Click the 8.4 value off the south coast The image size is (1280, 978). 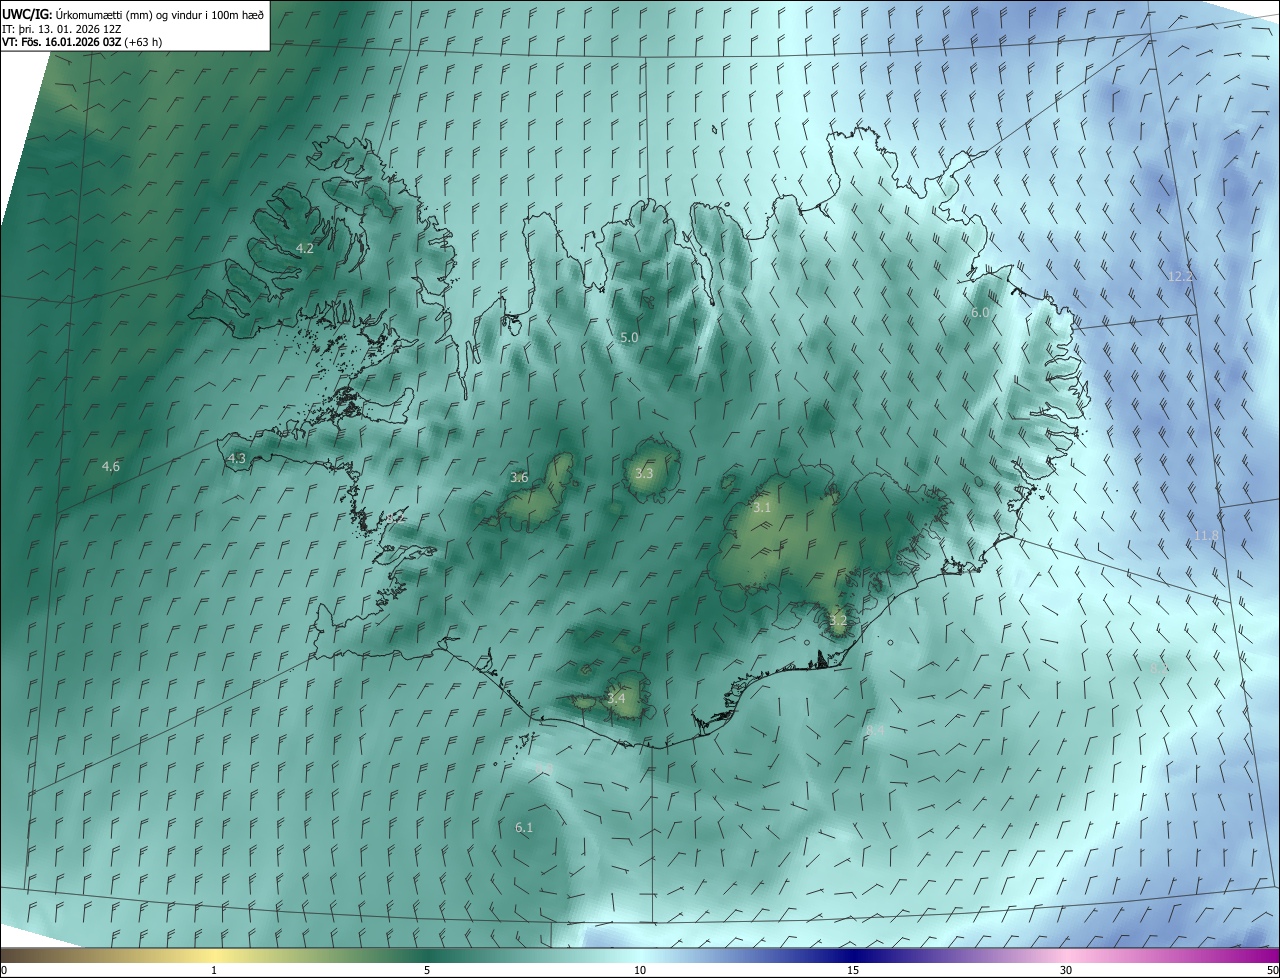[x=875, y=731]
